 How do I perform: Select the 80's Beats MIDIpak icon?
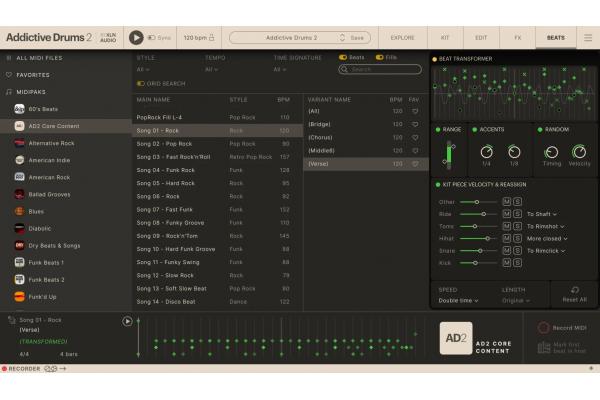click(x=19, y=109)
